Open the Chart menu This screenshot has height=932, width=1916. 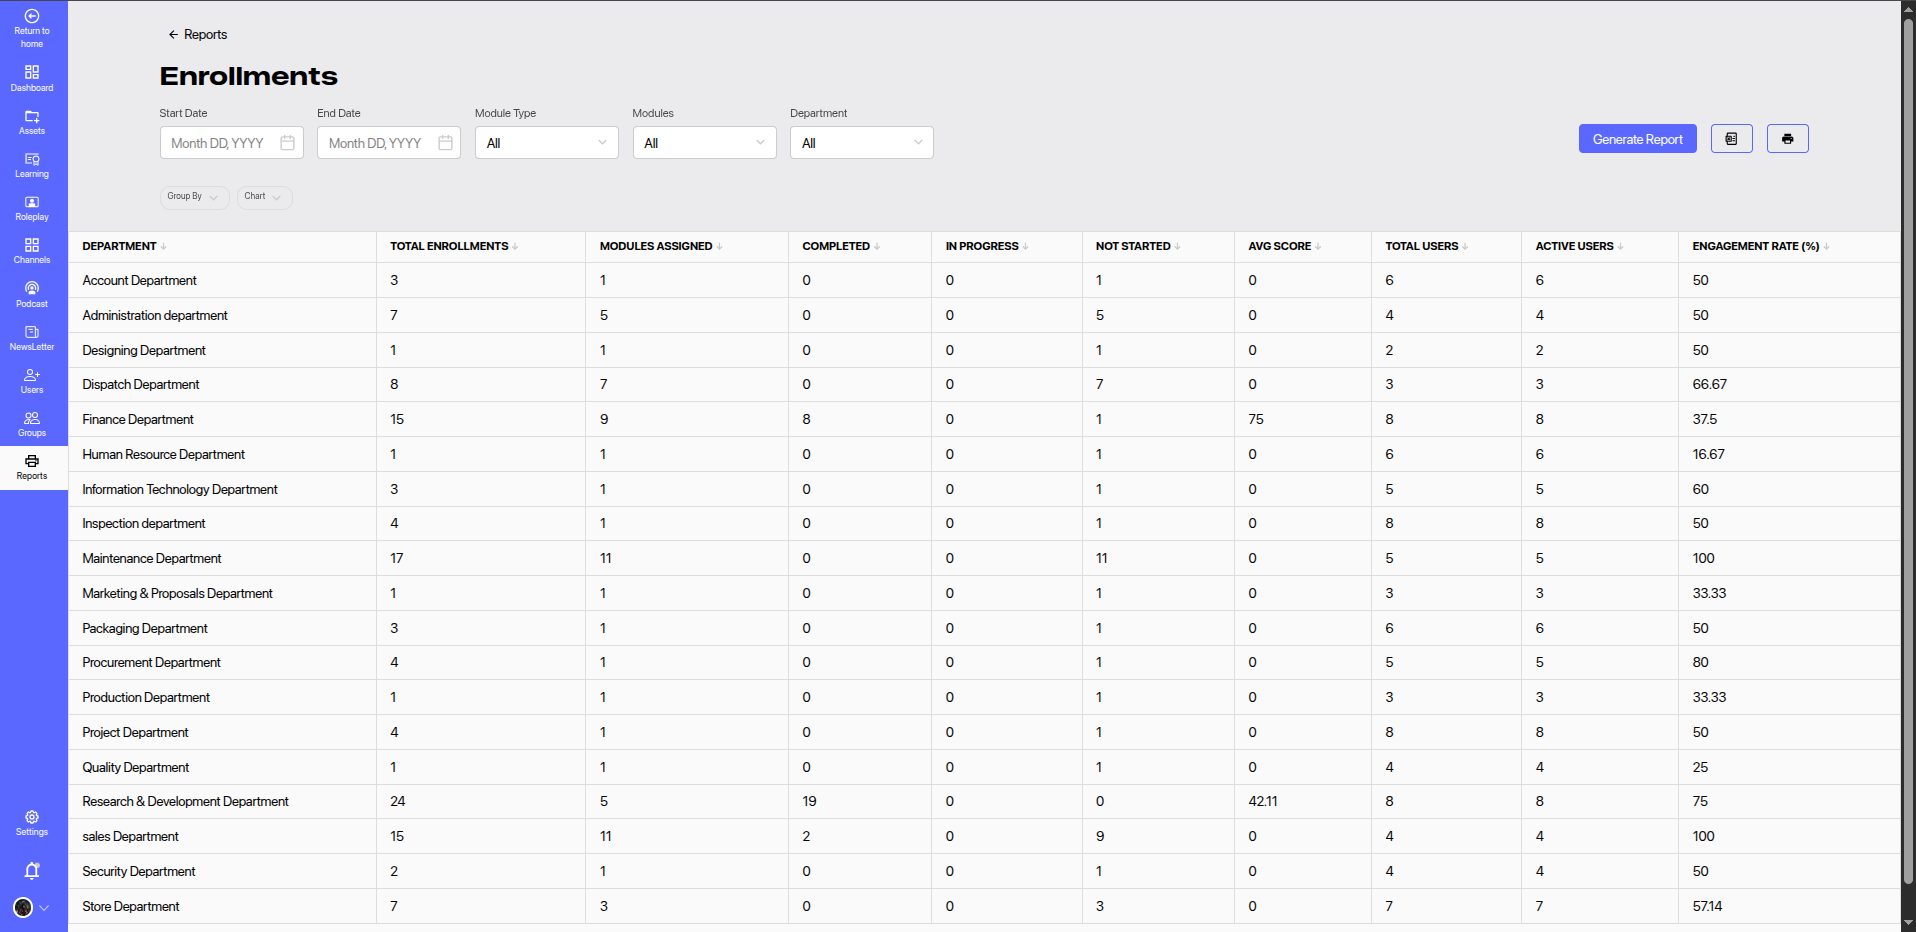(263, 196)
